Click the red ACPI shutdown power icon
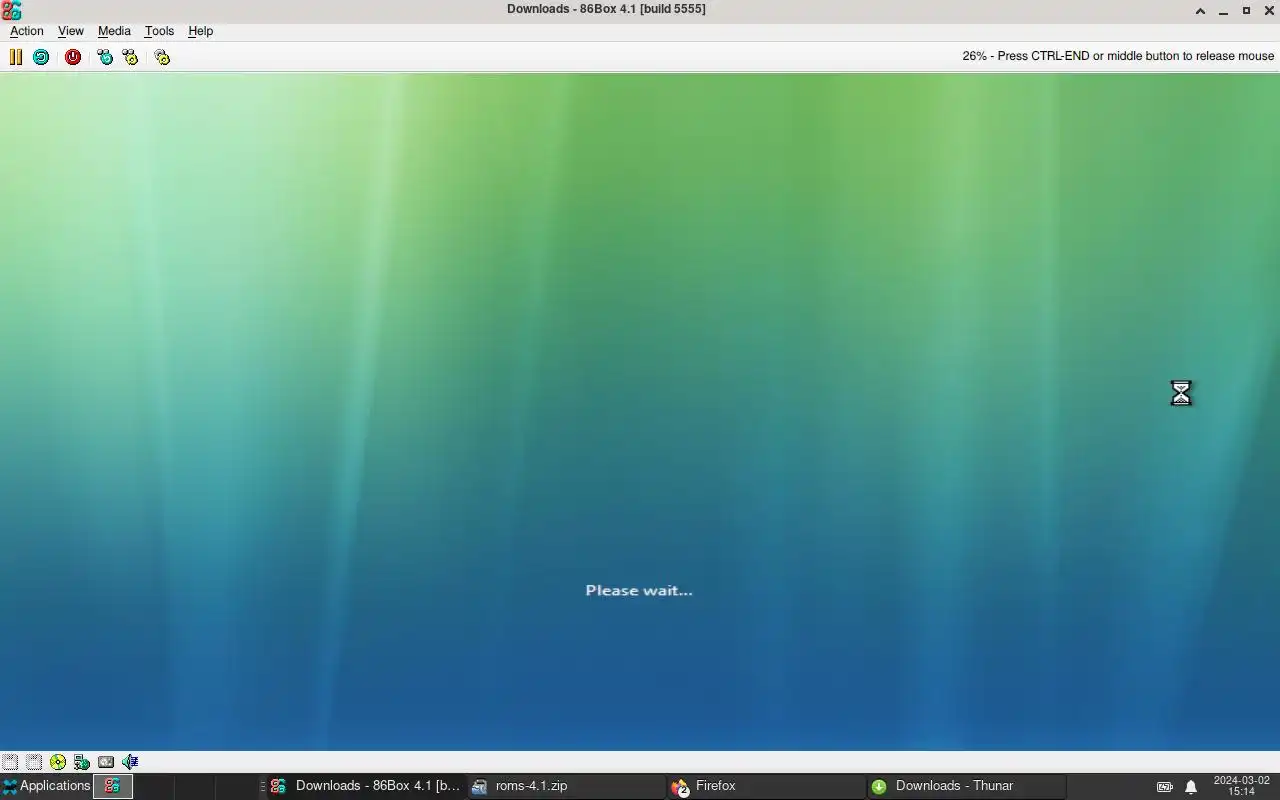 (73, 57)
